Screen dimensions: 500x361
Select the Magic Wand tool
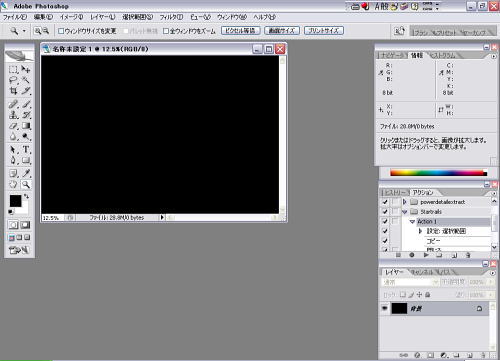(x=26, y=80)
